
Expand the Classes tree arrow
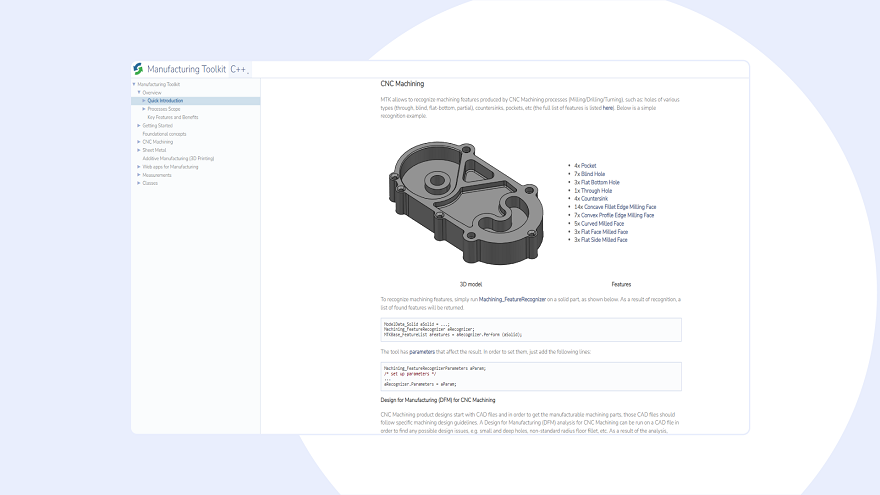(x=139, y=183)
